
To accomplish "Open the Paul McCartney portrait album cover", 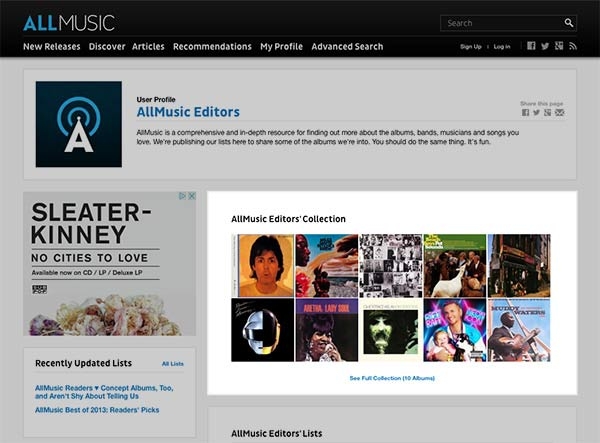I will click(262, 265).
